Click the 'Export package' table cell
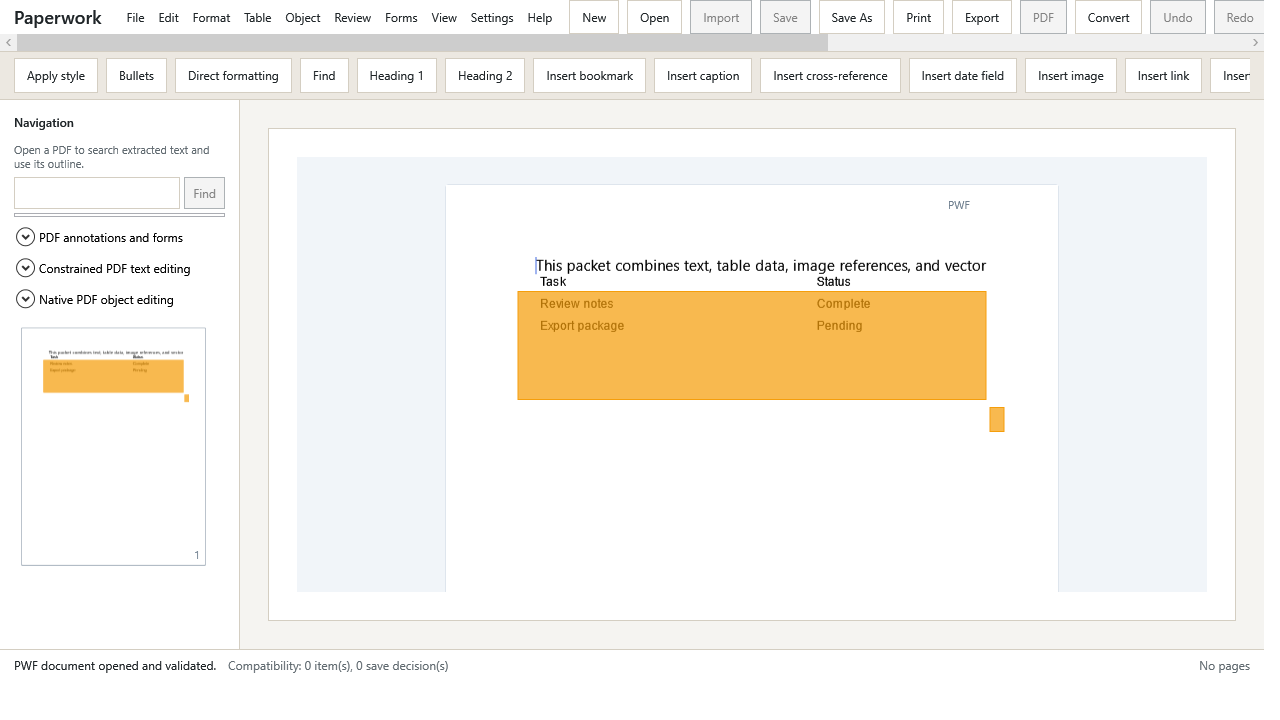 [582, 326]
